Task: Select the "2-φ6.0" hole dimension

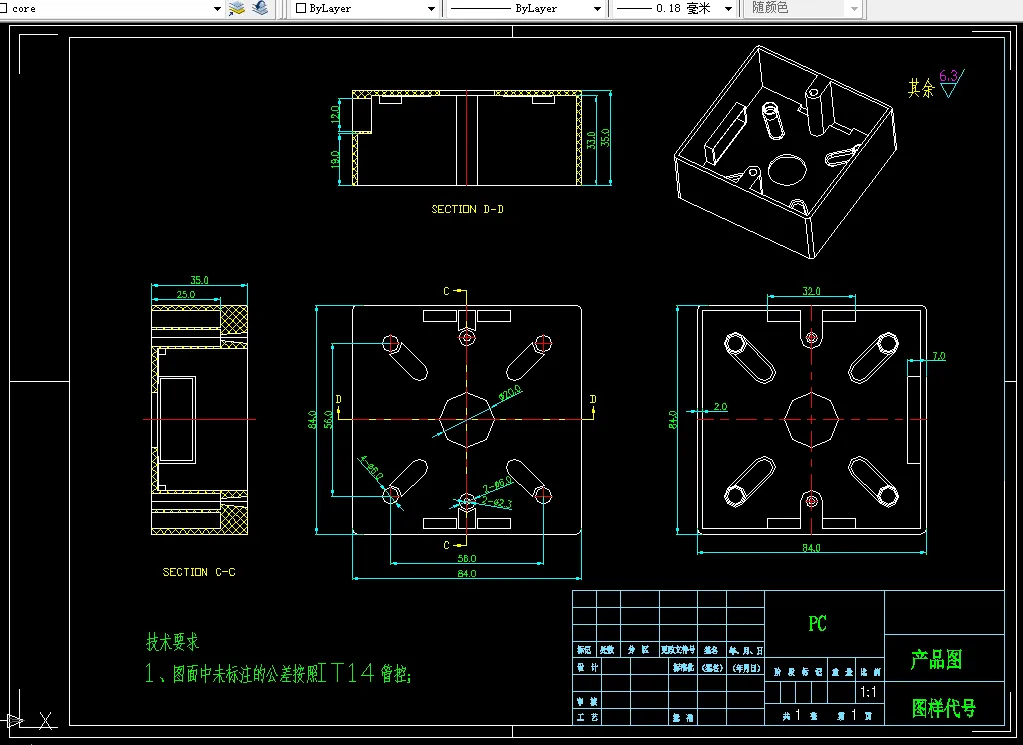Action: click(498, 485)
